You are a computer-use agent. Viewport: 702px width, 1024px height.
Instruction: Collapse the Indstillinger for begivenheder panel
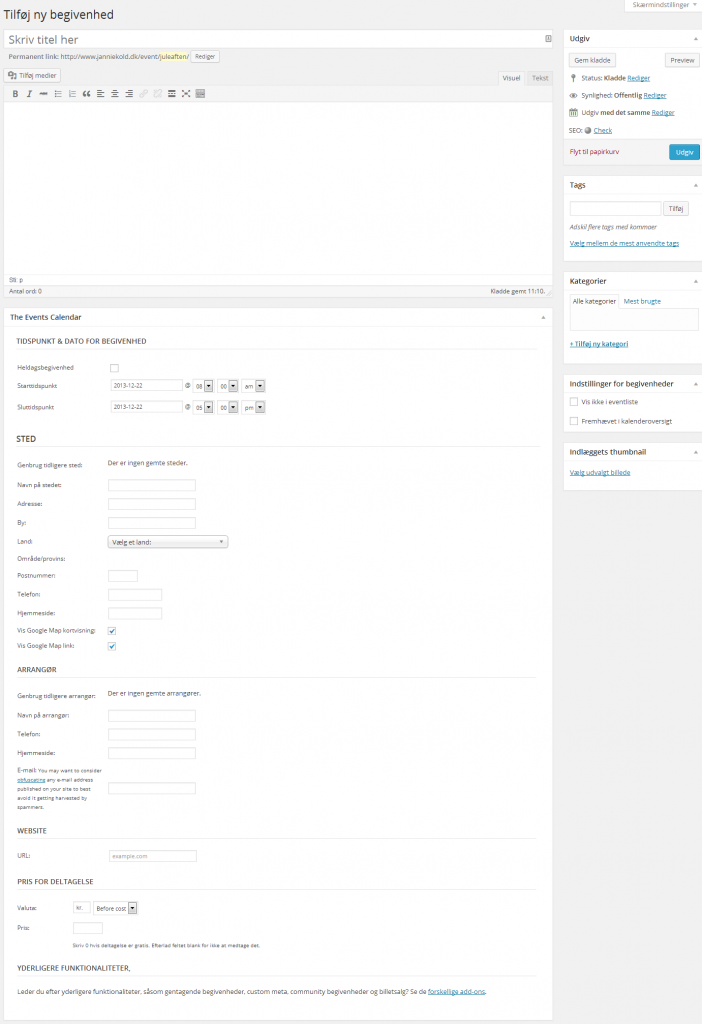(695, 384)
